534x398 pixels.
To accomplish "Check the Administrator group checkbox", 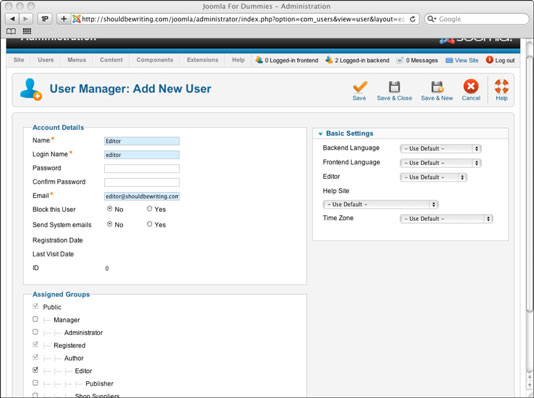I will (35, 332).
